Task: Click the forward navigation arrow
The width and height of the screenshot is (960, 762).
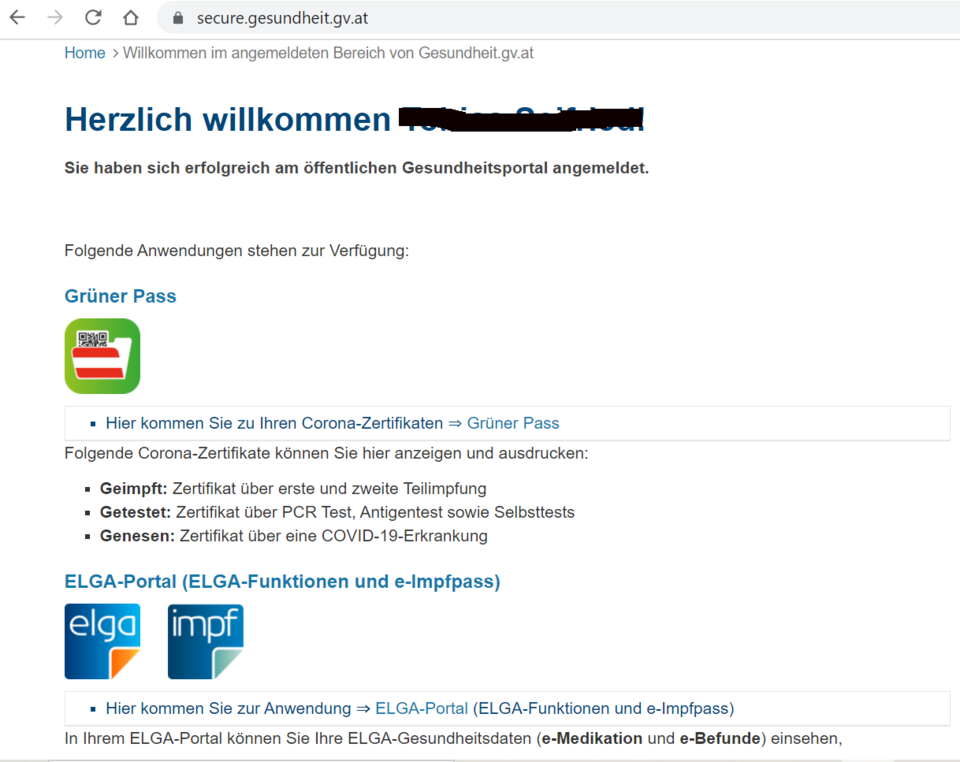Action: tap(54, 17)
